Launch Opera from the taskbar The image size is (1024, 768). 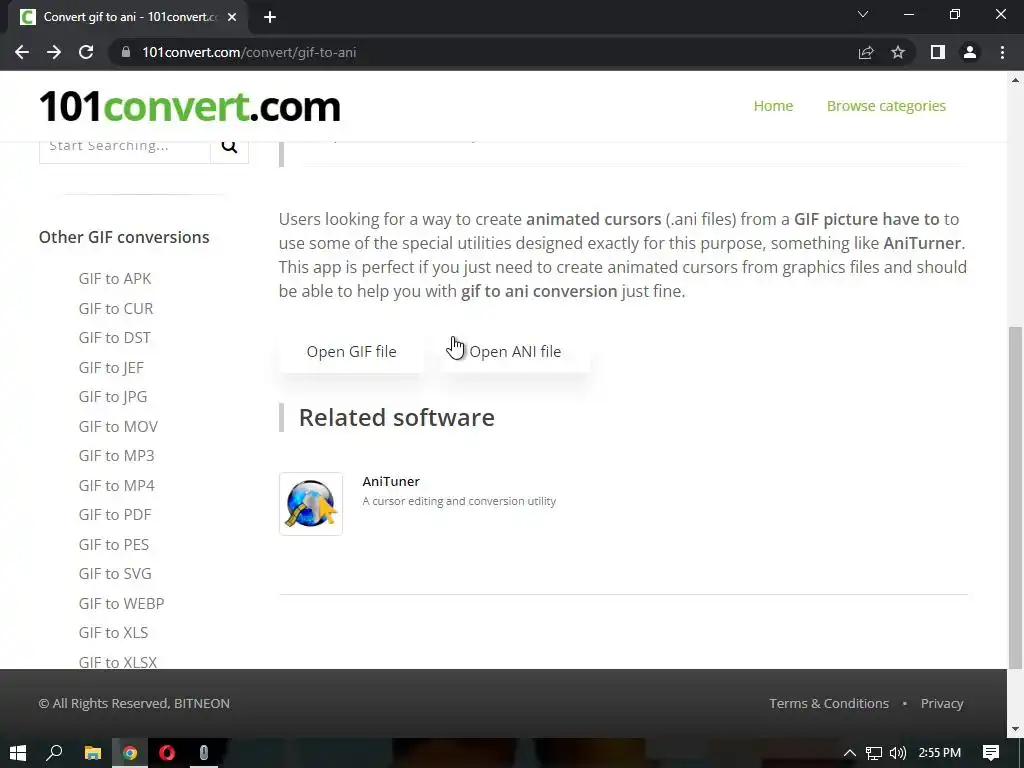pos(167,753)
